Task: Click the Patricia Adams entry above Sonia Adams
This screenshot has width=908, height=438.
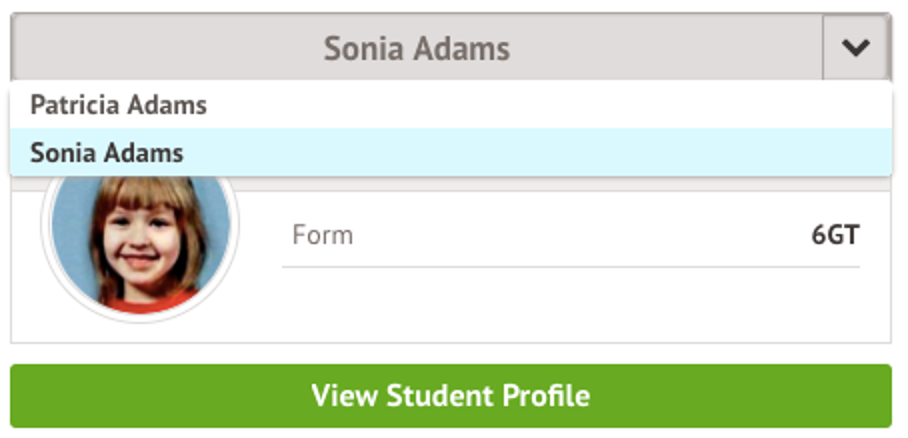Action: (118, 105)
